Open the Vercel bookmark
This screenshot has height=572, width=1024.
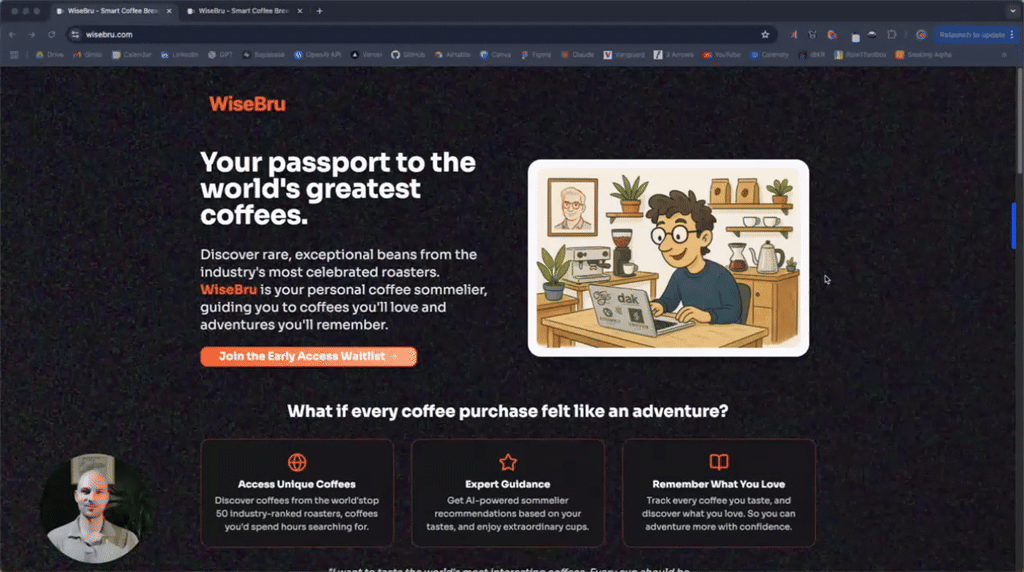[366, 55]
